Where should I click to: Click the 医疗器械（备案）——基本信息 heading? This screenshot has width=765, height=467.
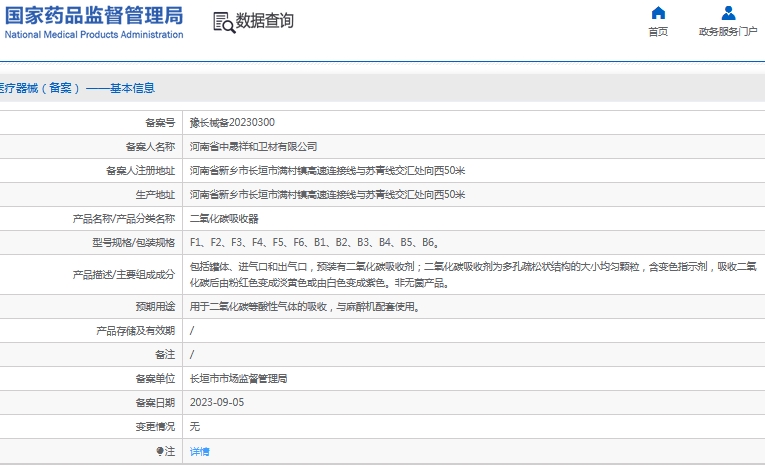click(77, 88)
